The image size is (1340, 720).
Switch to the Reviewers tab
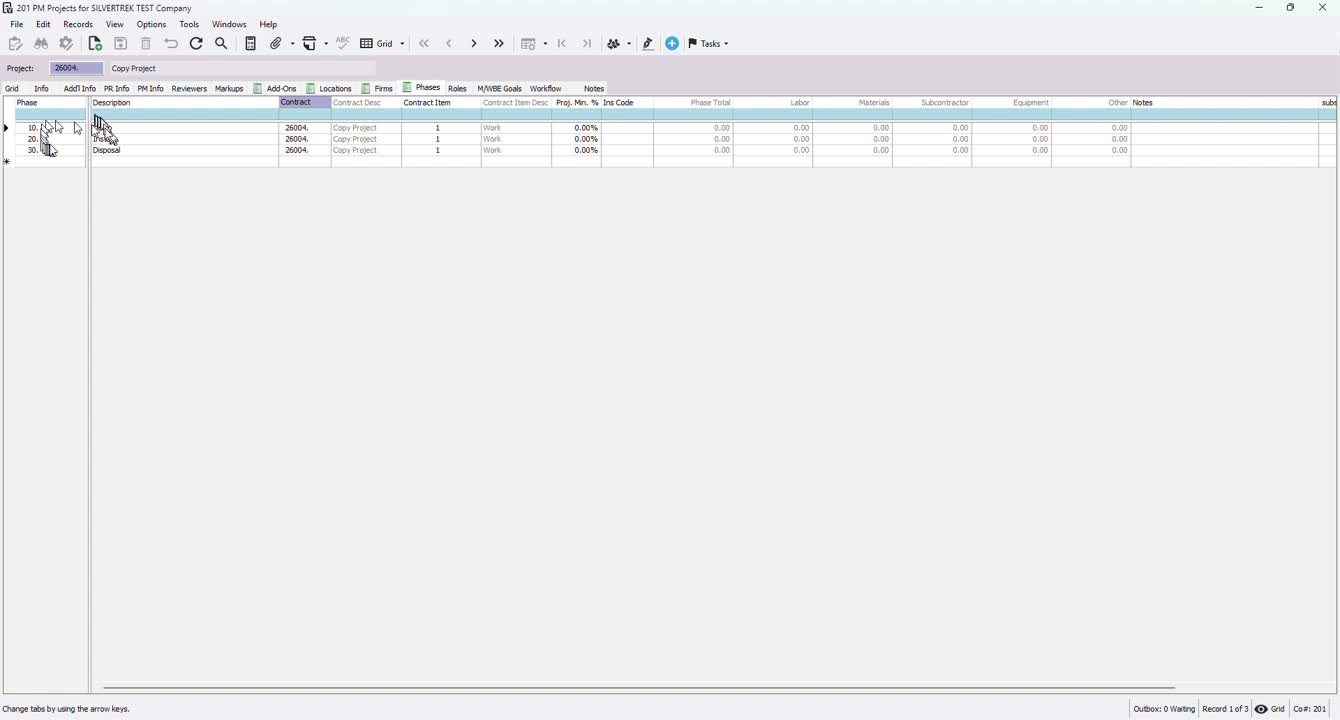pyautogui.click(x=189, y=89)
